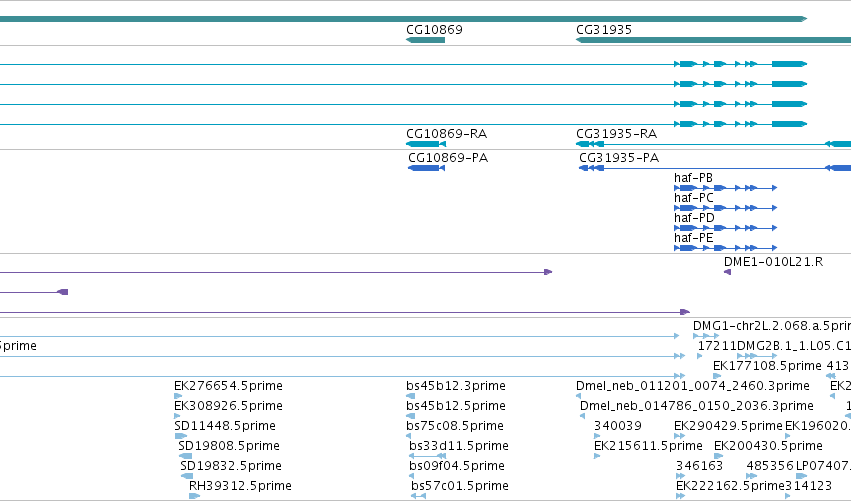Viewport: 851px width, 501px height.
Task: Click the 340039 arrow glyph
Action: [x=597, y=436]
